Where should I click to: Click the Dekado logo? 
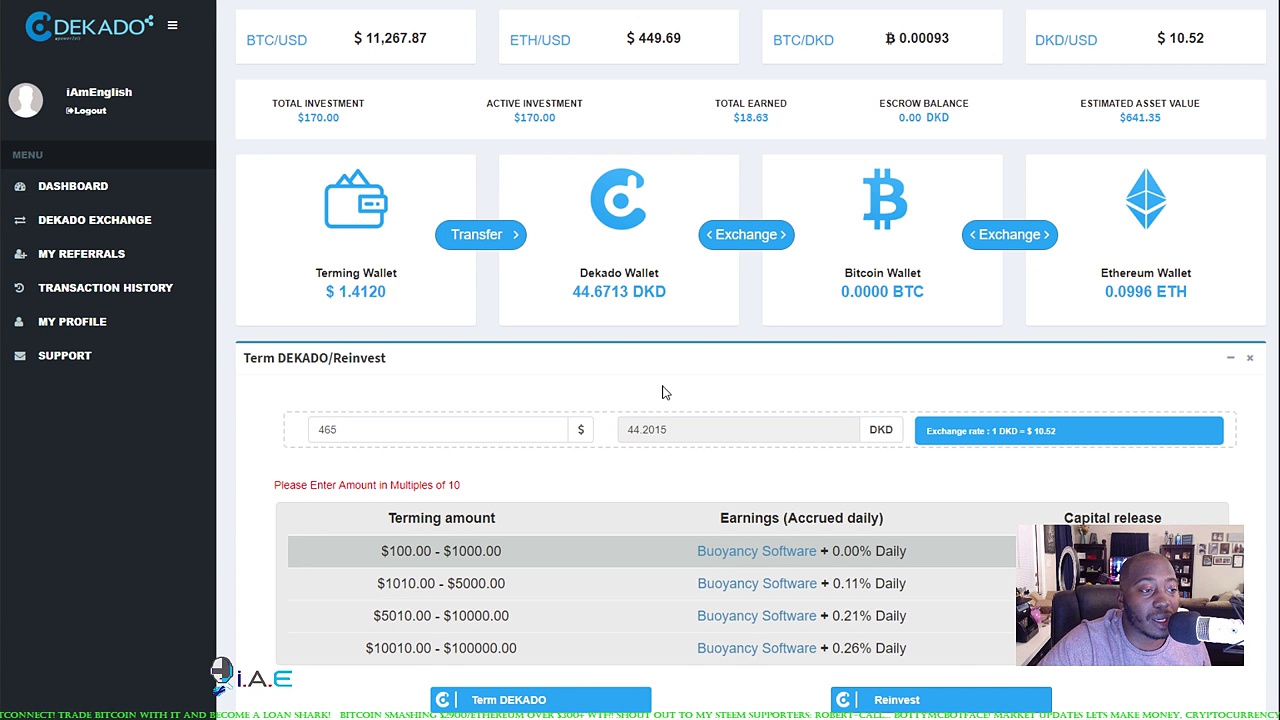(x=89, y=26)
